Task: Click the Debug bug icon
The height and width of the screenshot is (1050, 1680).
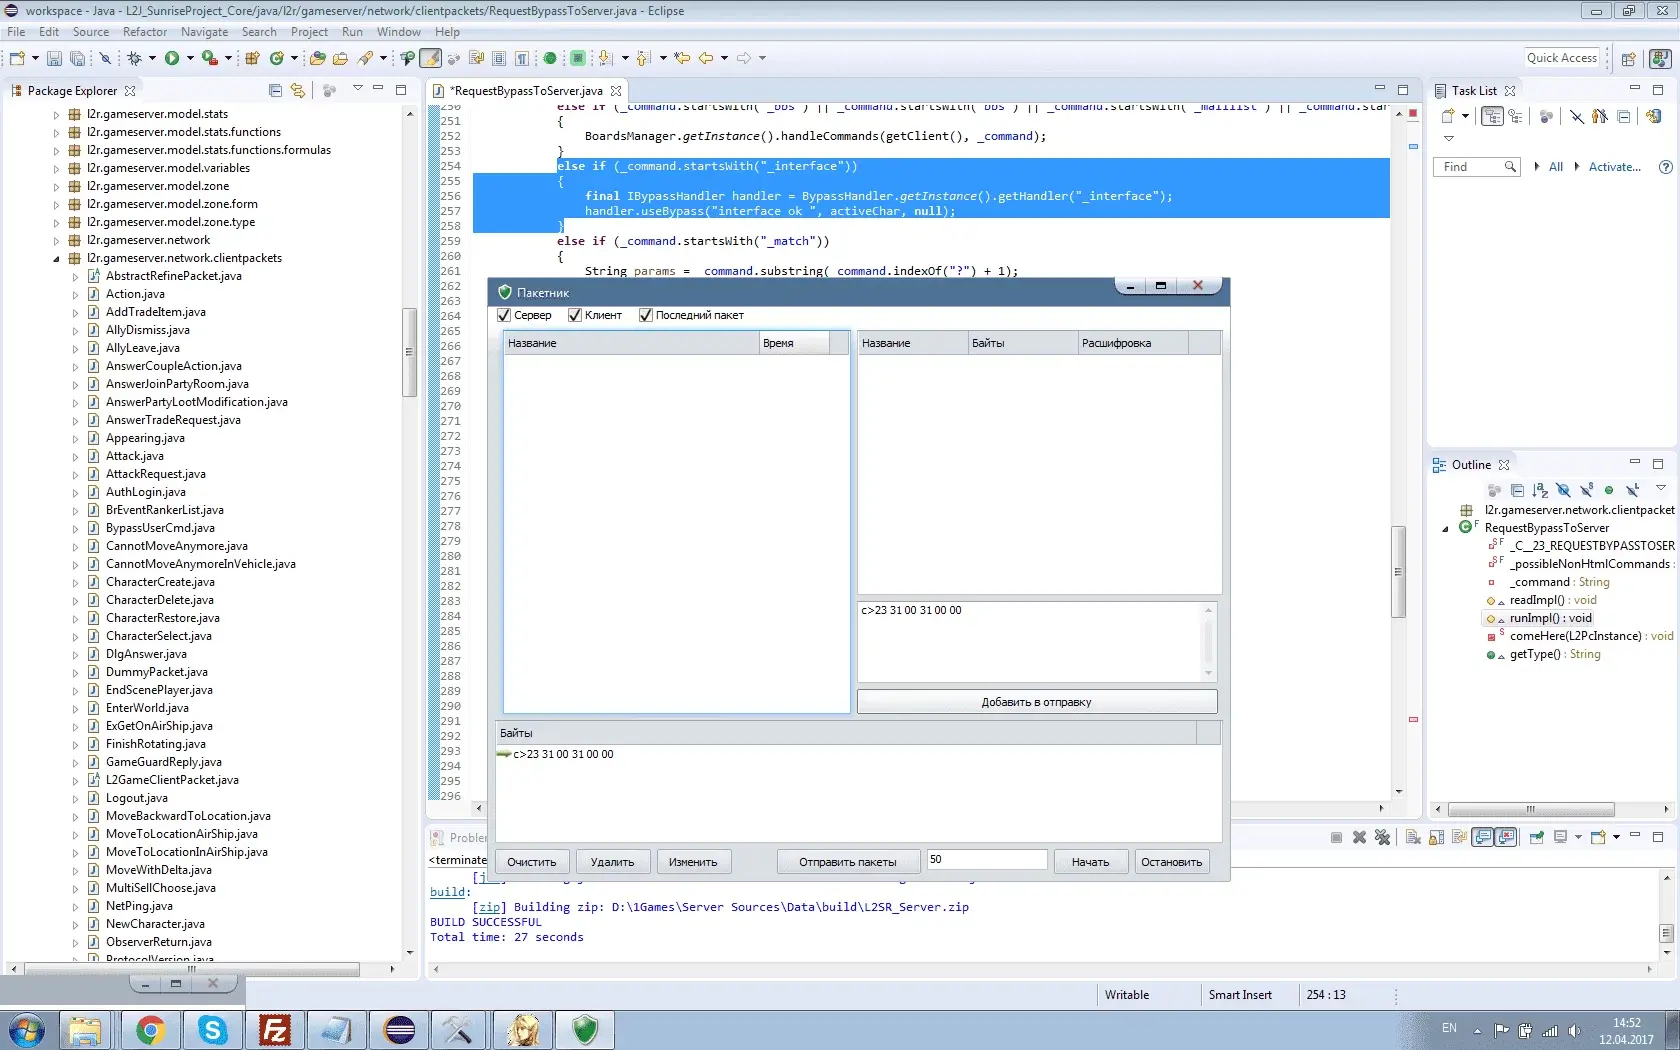Action: click(x=134, y=58)
